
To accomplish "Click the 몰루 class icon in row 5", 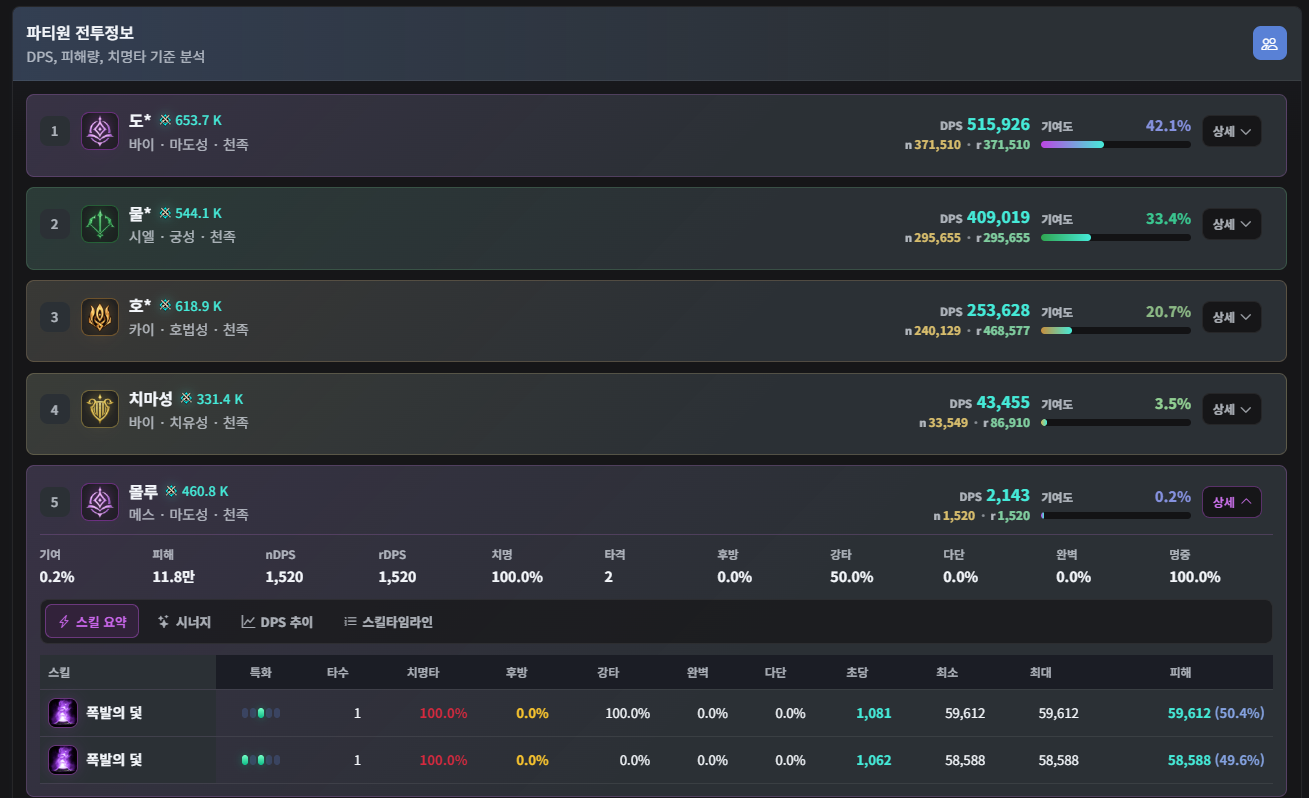I will 100,502.
